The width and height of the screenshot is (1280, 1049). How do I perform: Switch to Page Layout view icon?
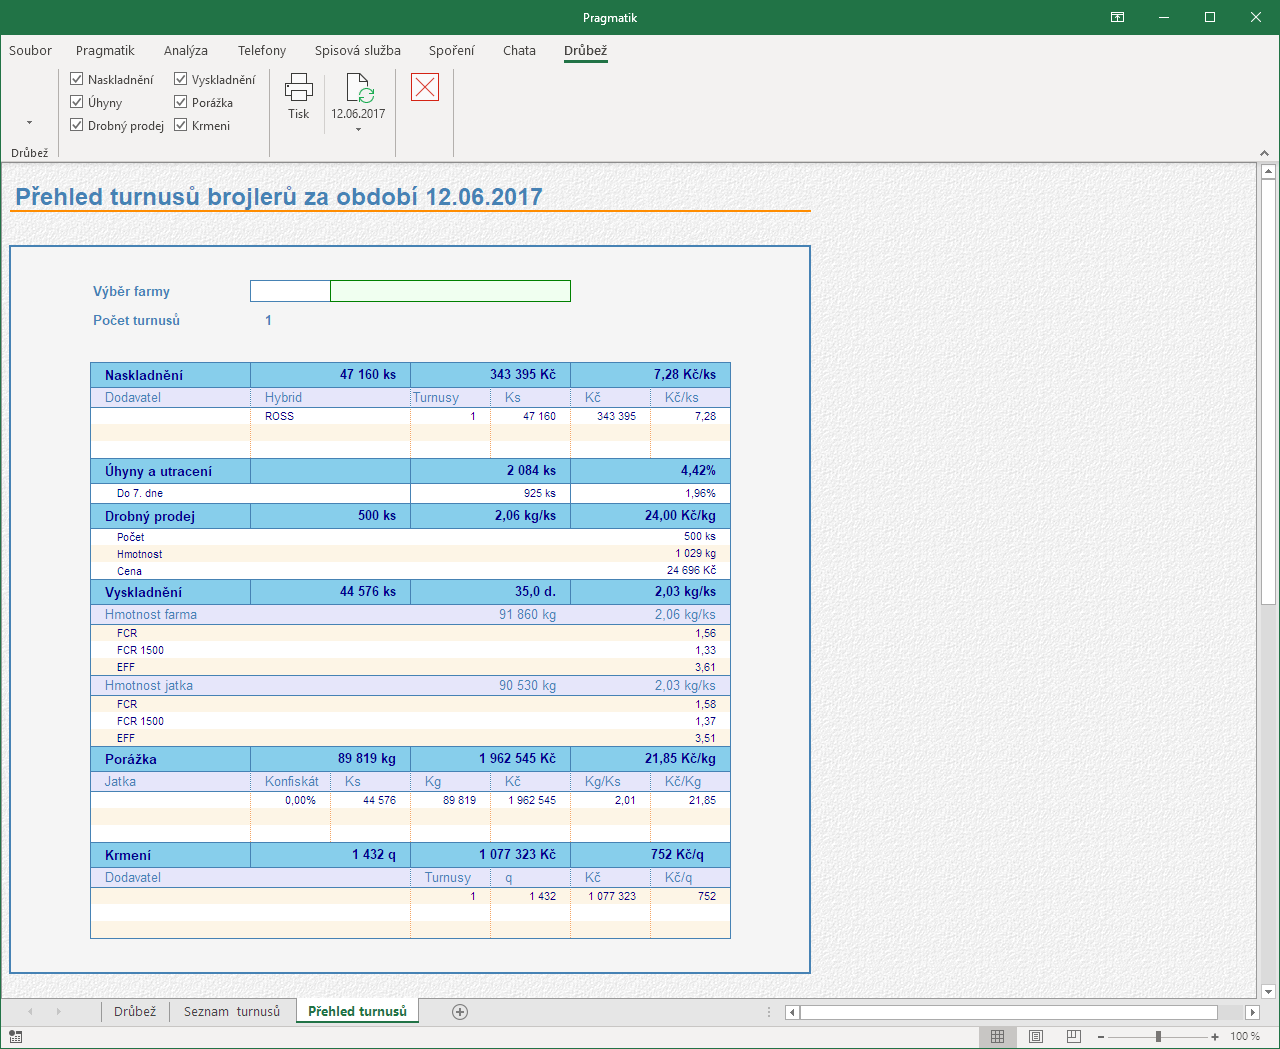(1036, 1037)
